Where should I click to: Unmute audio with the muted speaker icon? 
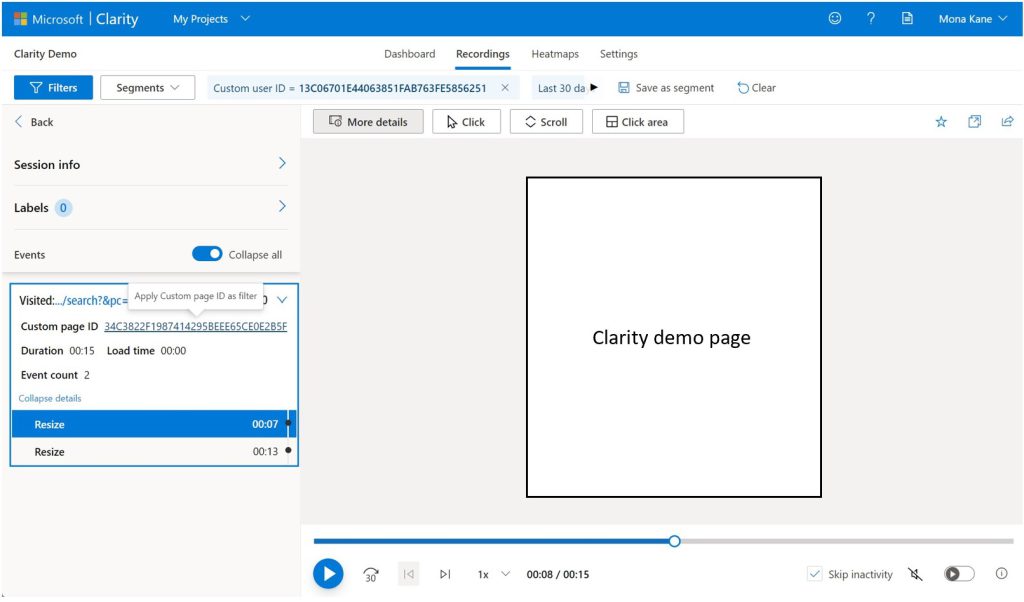pyautogui.click(x=915, y=574)
